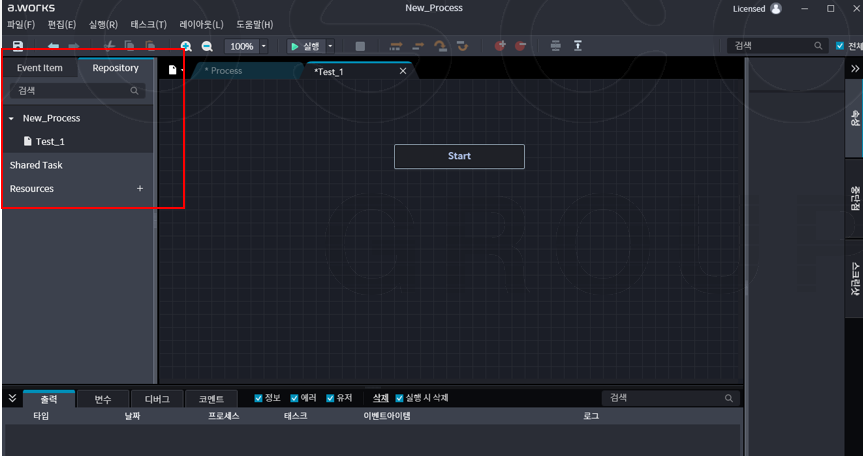The height and width of the screenshot is (456, 863).
Task: Click the new document icon beside the tabs
Action: [172, 70]
